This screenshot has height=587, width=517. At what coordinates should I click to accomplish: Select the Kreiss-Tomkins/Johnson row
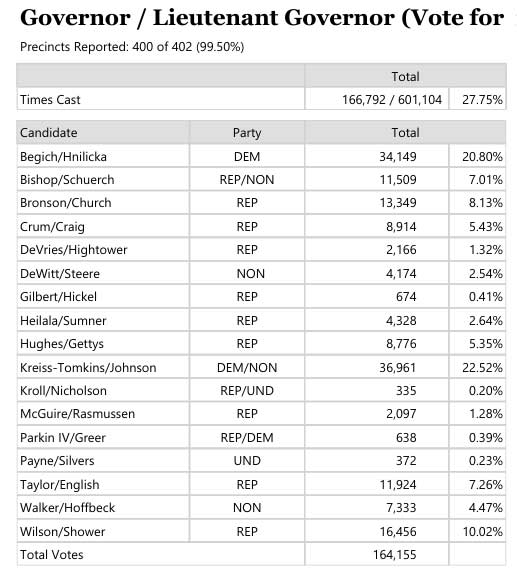tap(261, 367)
